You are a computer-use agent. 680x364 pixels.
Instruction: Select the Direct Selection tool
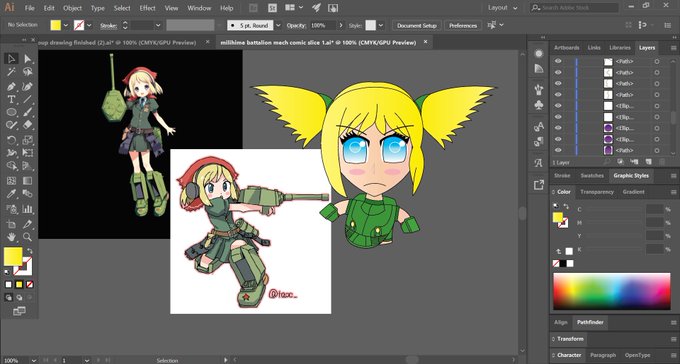pos(27,59)
